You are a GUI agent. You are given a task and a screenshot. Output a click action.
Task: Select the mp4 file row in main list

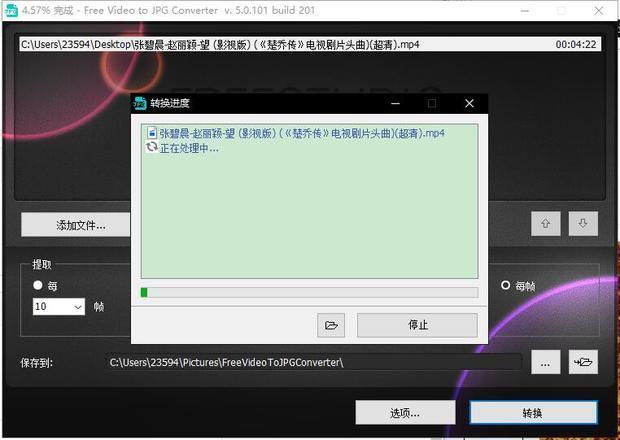coord(310,44)
